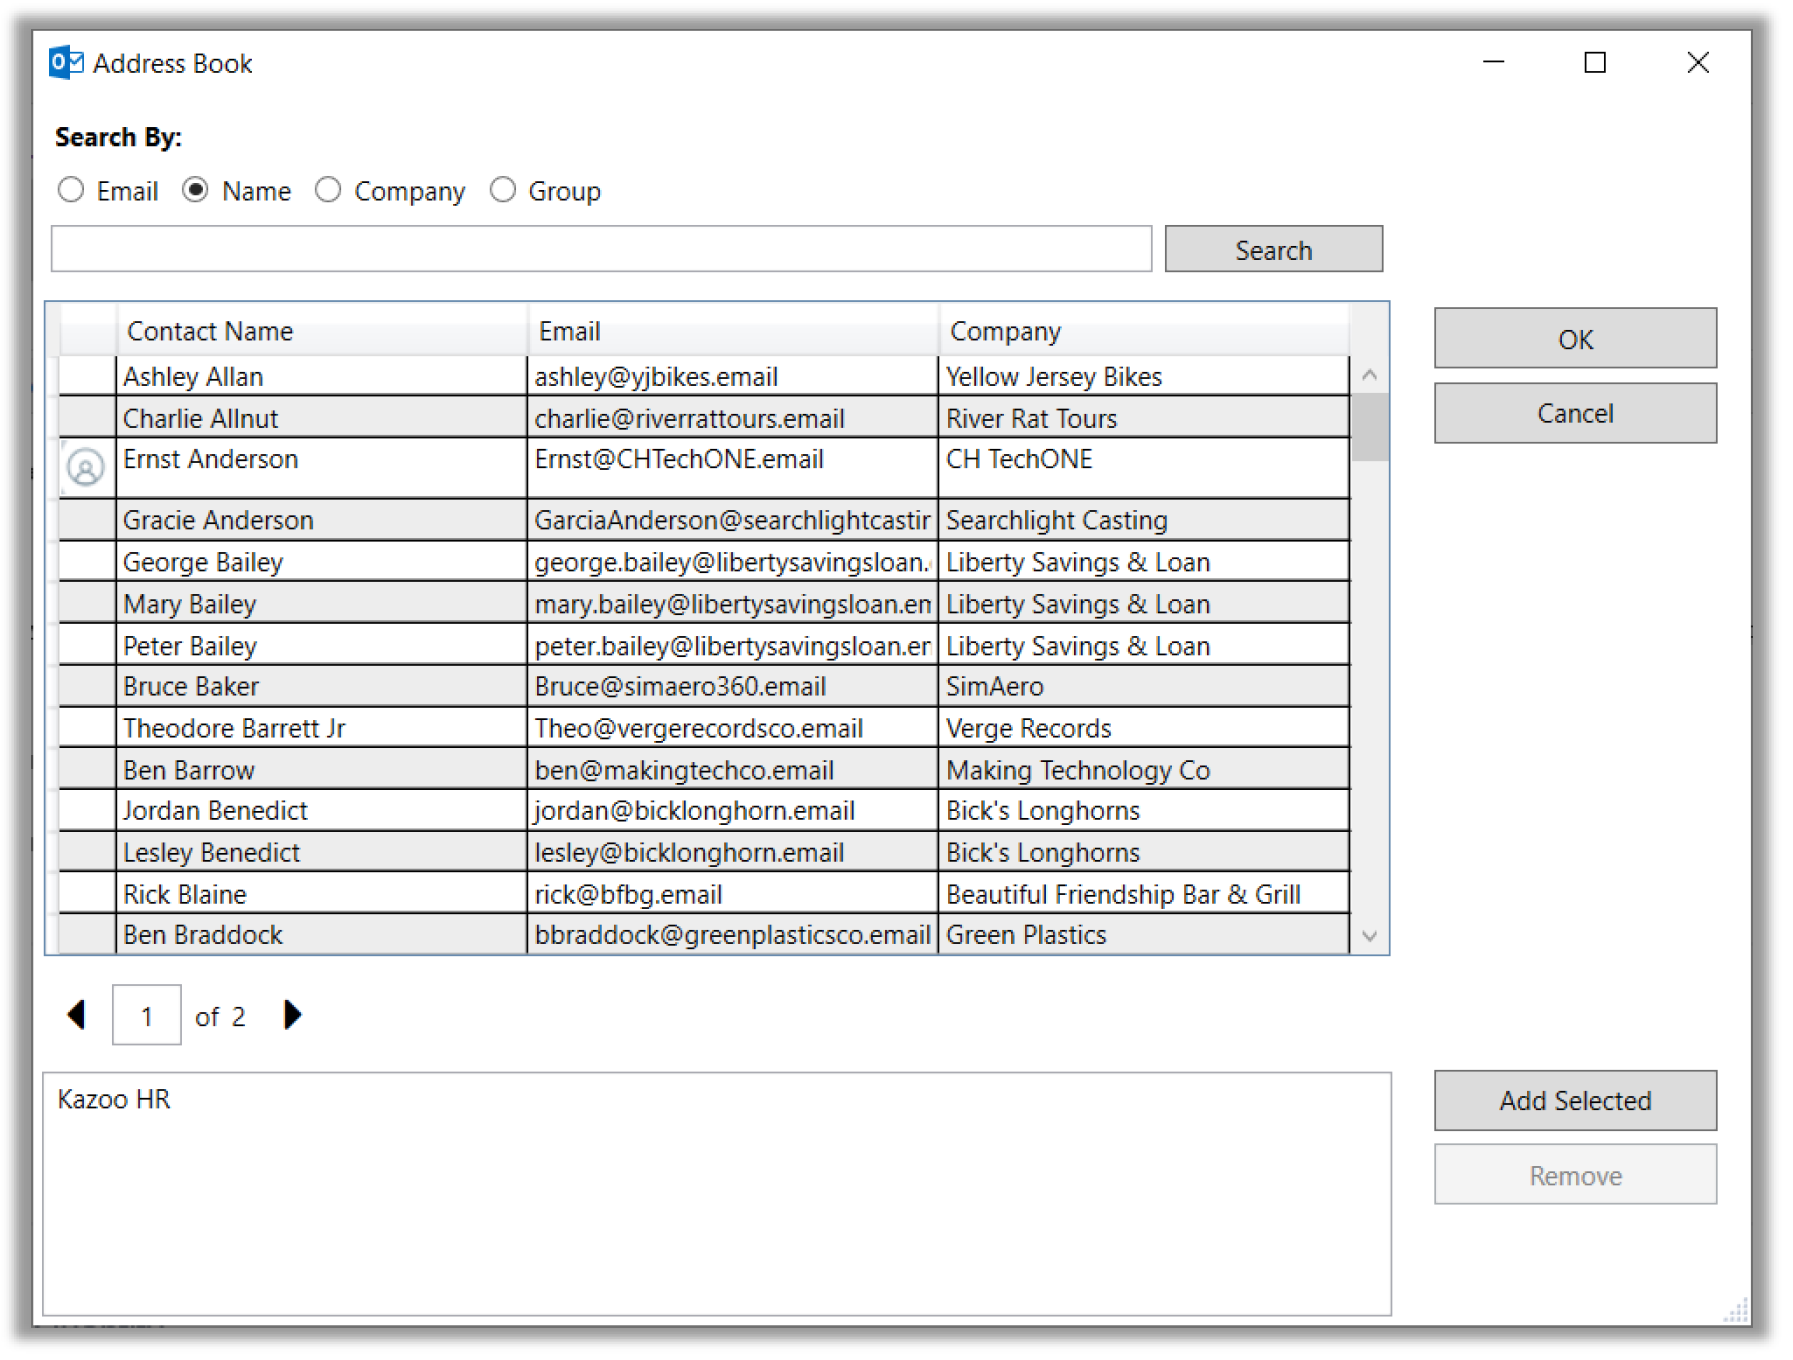Viewport: 1793px width, 1360px height.
Task: Click the jordan@bicklonghorn.email address
Action: [694, 811]
